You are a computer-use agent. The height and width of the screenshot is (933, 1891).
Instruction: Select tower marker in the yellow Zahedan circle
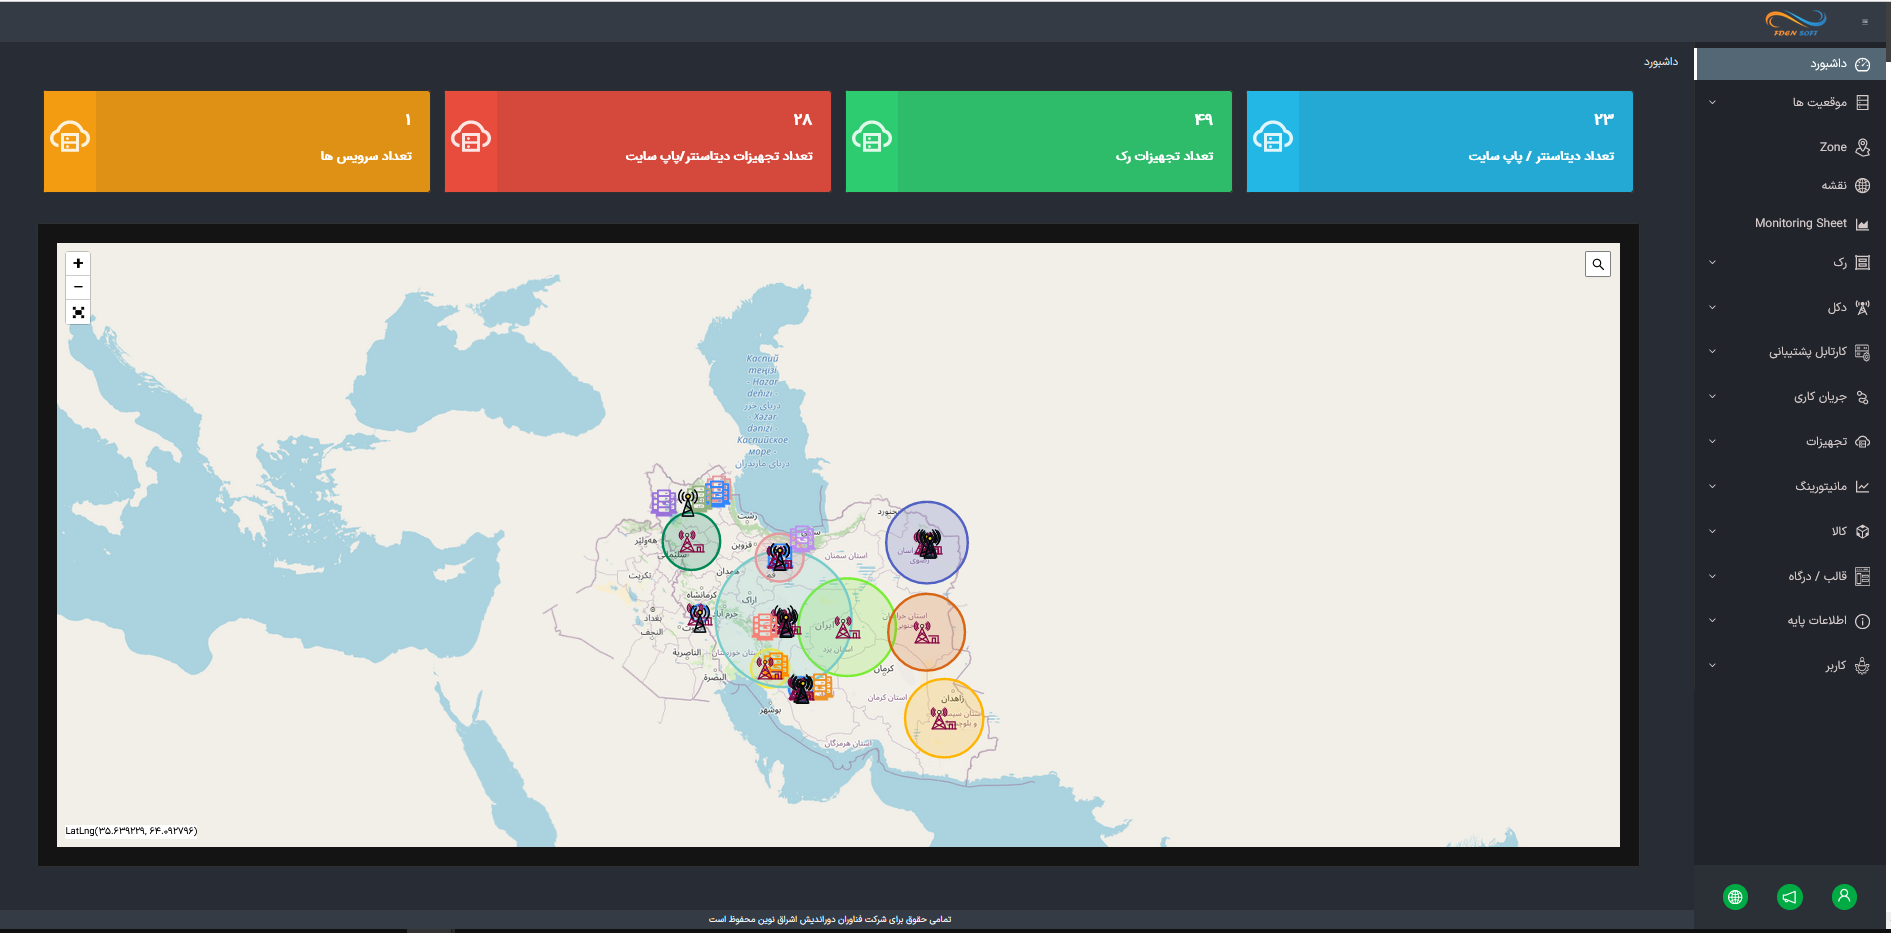point(943,719)
